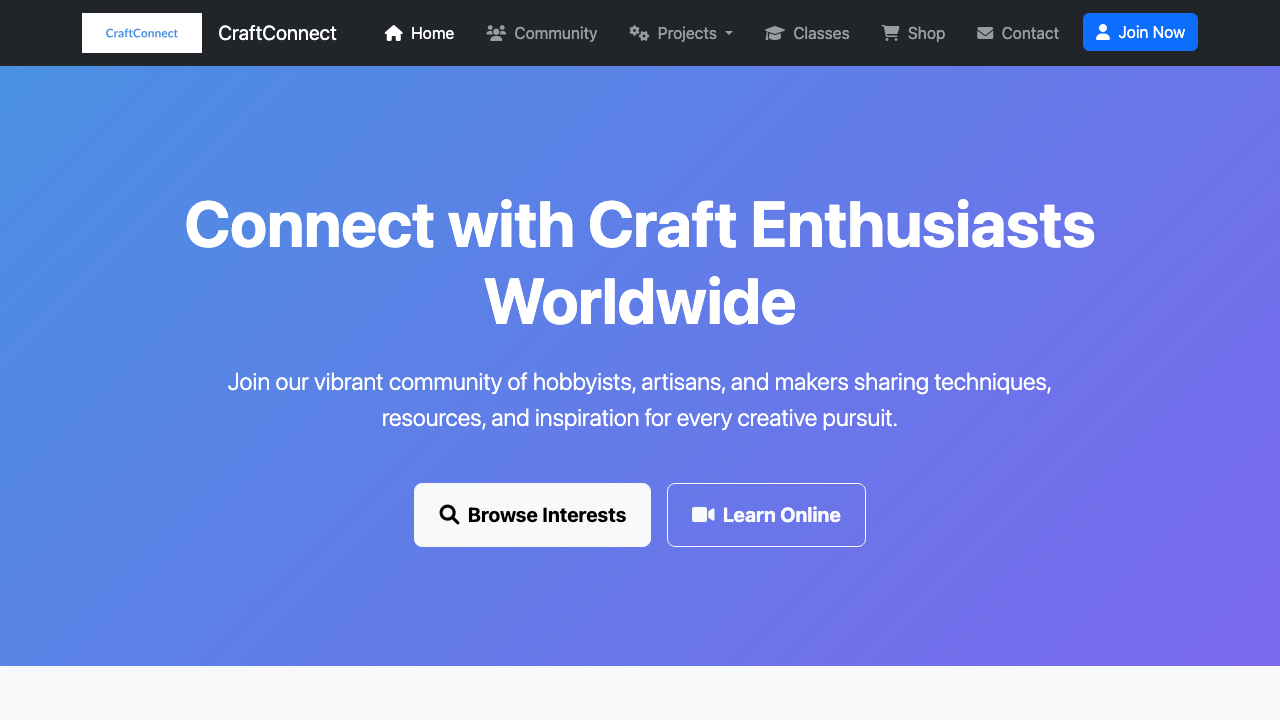Click the Browse Interests button
This screenshot has height=720, width=1280.
(x=532, y=515)
